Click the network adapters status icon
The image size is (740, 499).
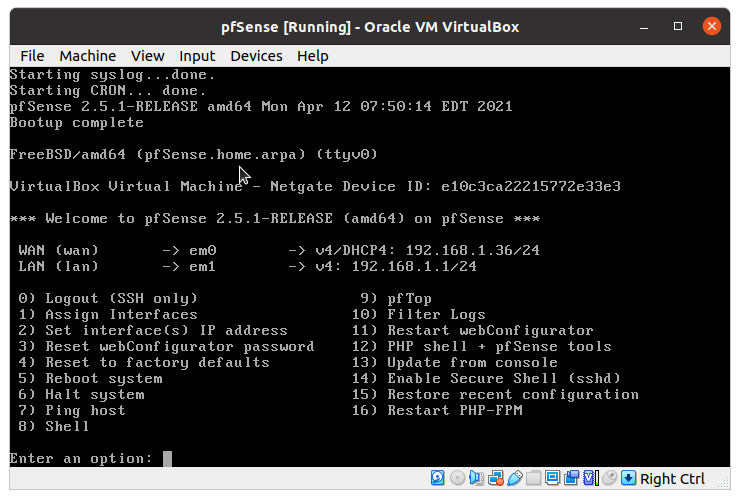click(496, 478)
